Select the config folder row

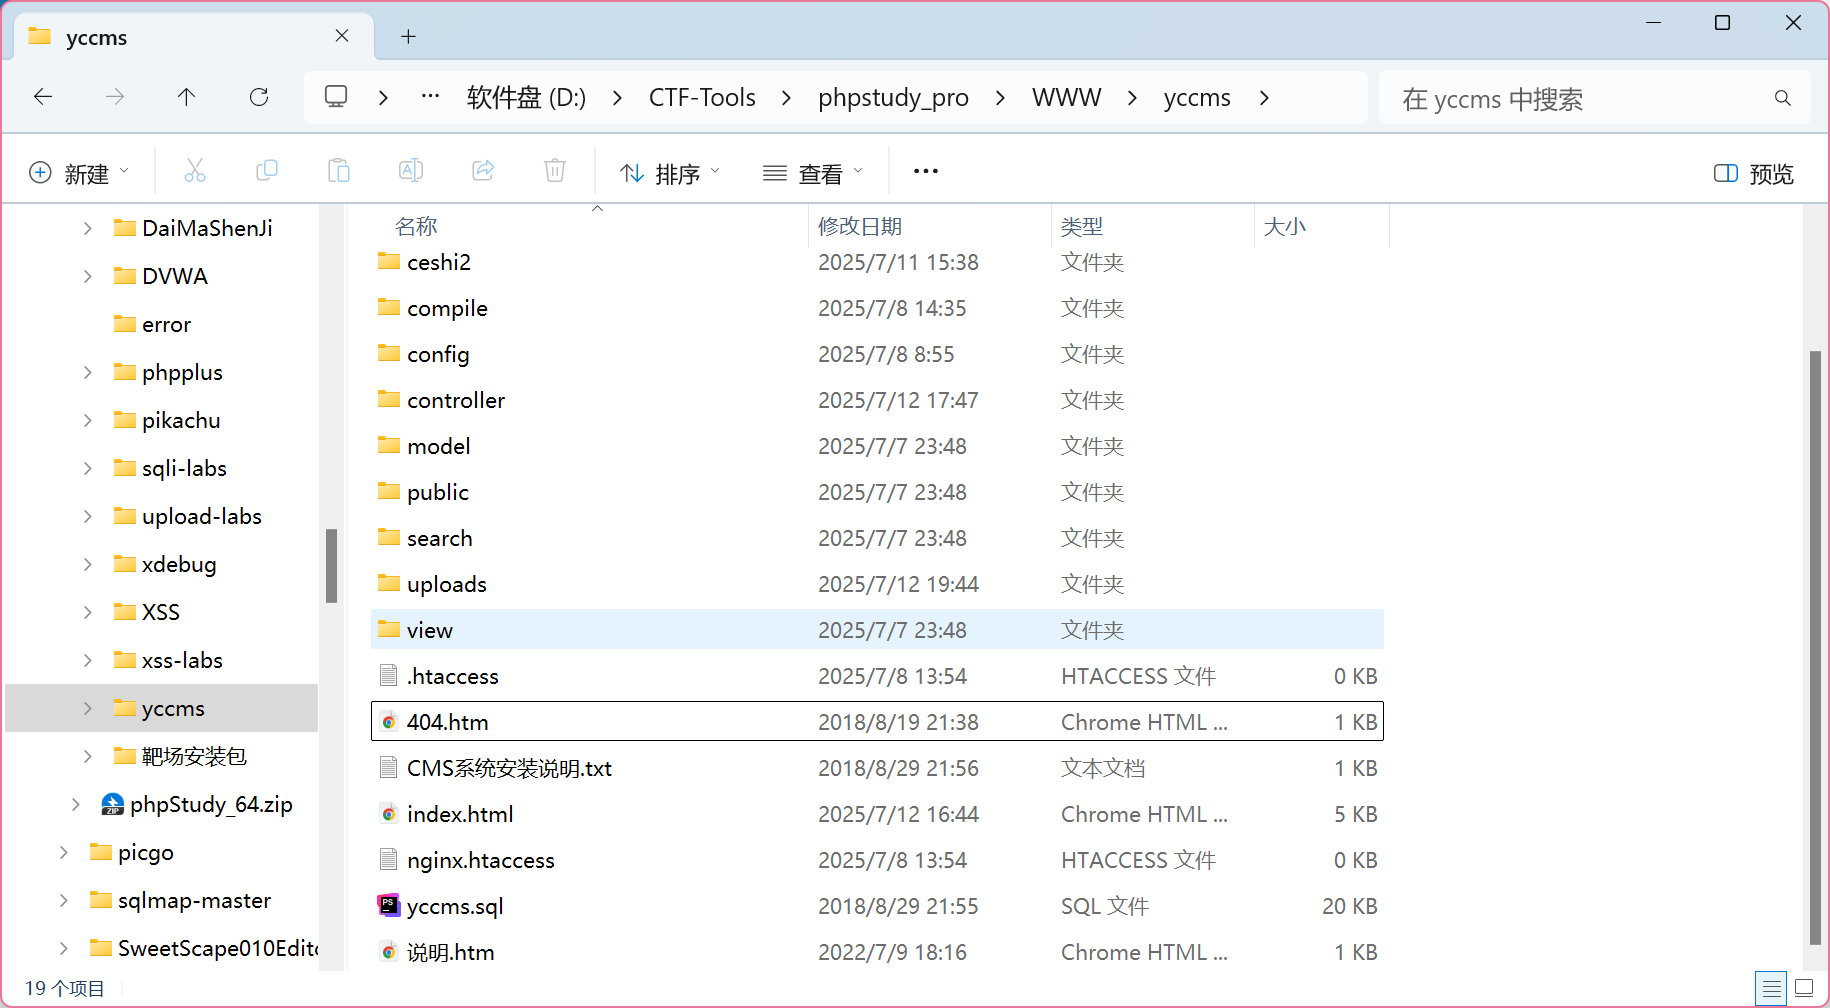[x=877, y=354]
